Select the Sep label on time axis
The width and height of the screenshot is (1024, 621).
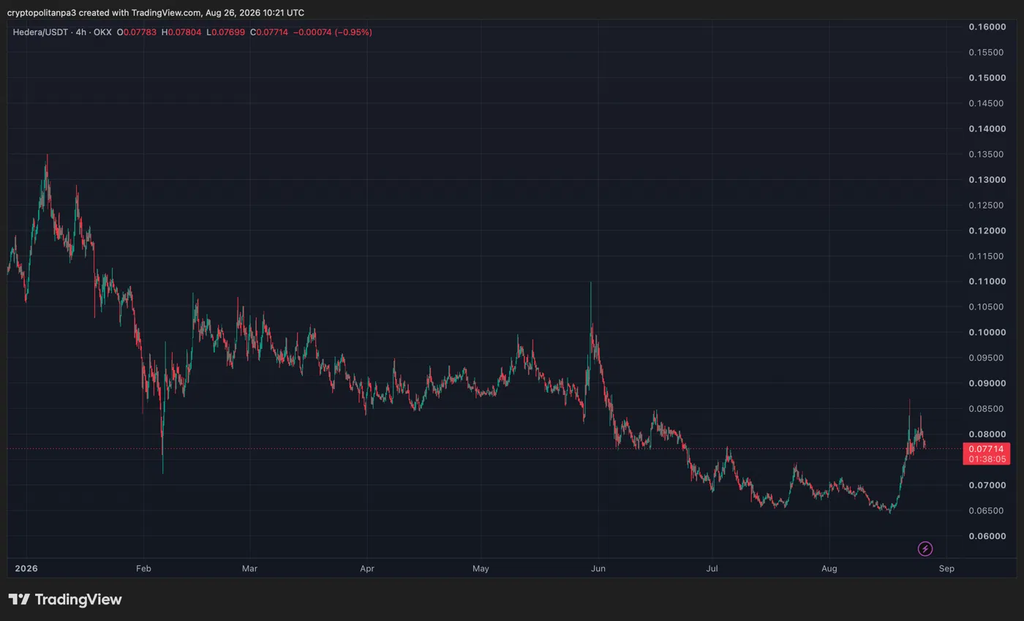[x=946, y=568]
